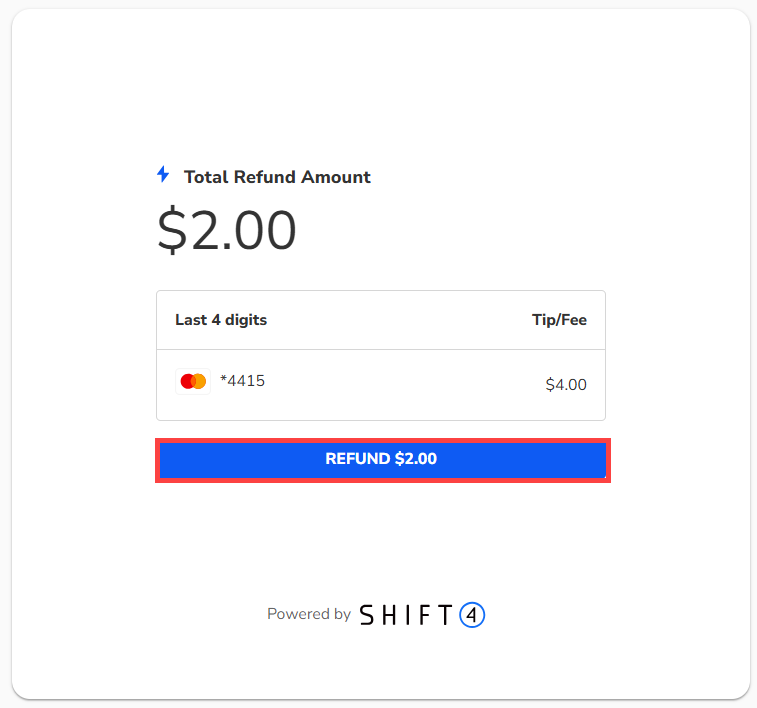Click the "Powered by" footer text
757x708 pixels.
(308, 614)
